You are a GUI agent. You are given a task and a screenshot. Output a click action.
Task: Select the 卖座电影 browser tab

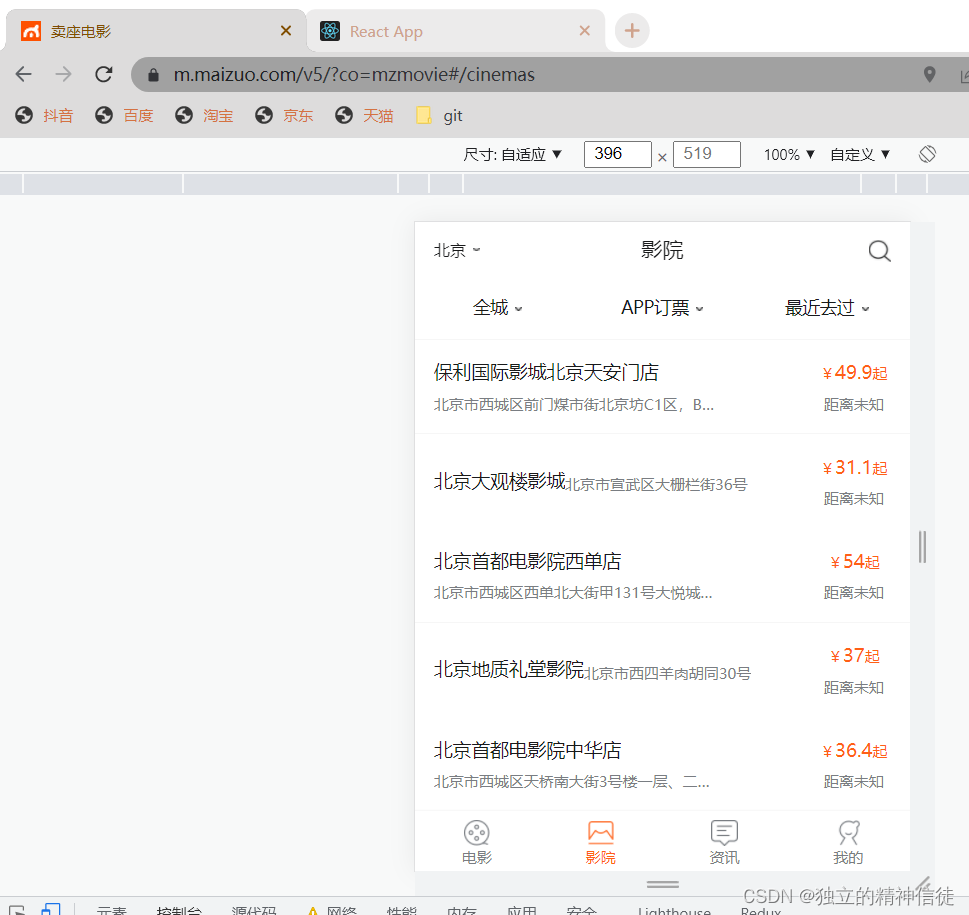[156, 31]
